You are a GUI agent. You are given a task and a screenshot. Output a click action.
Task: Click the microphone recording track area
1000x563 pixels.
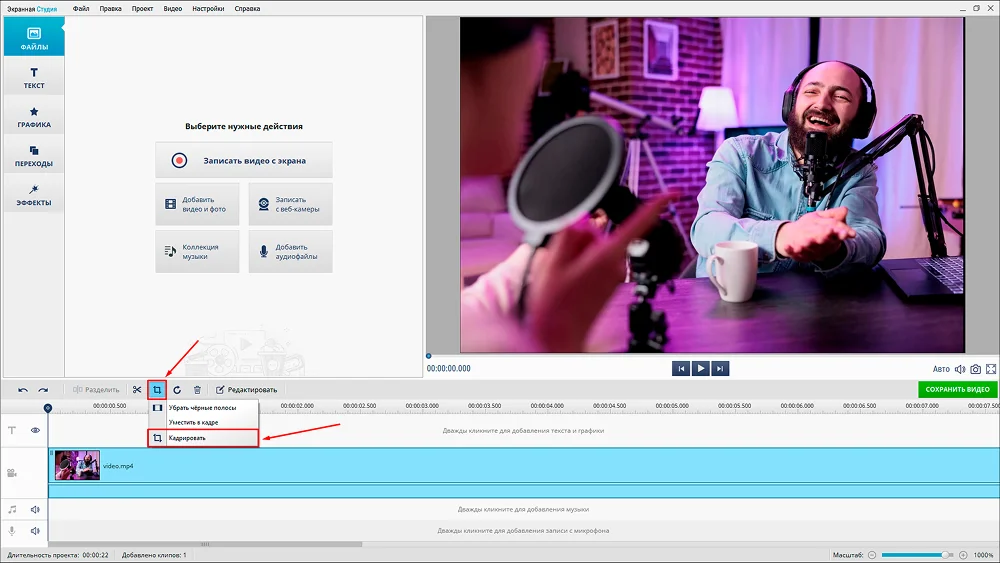pos(524,530)
